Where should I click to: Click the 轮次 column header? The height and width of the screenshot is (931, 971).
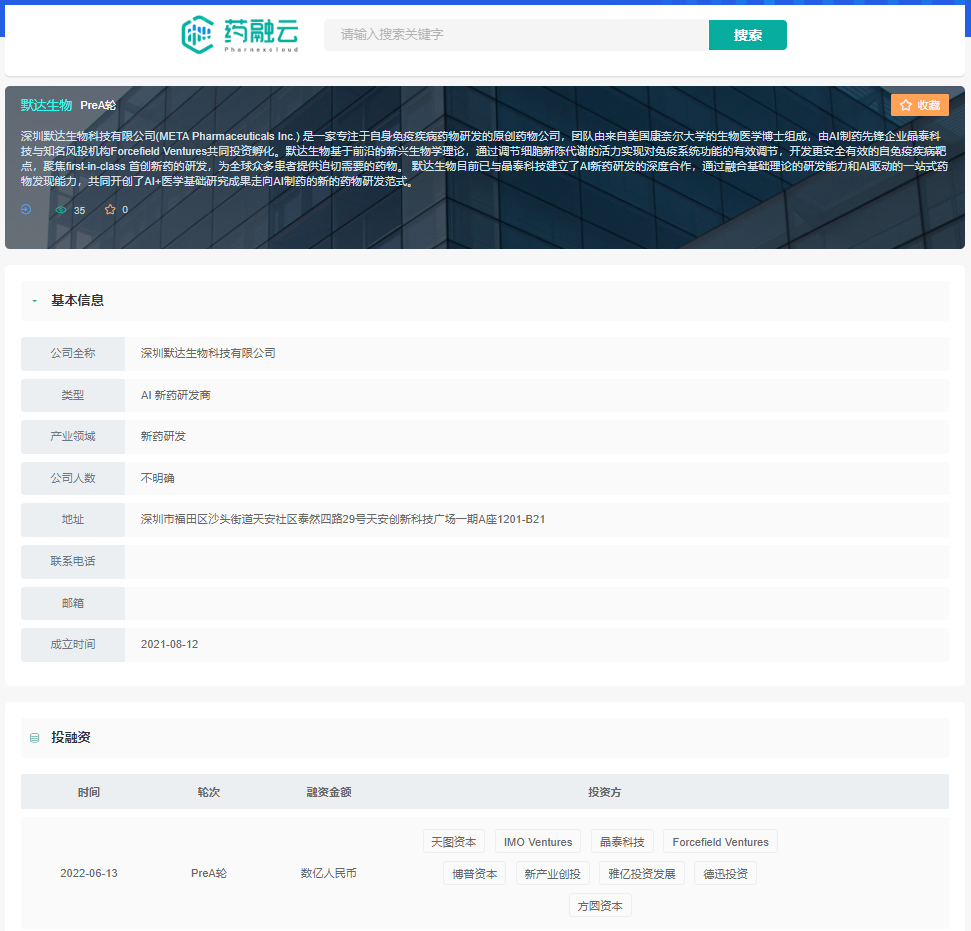pyautogui.click(x=209, y=792)
